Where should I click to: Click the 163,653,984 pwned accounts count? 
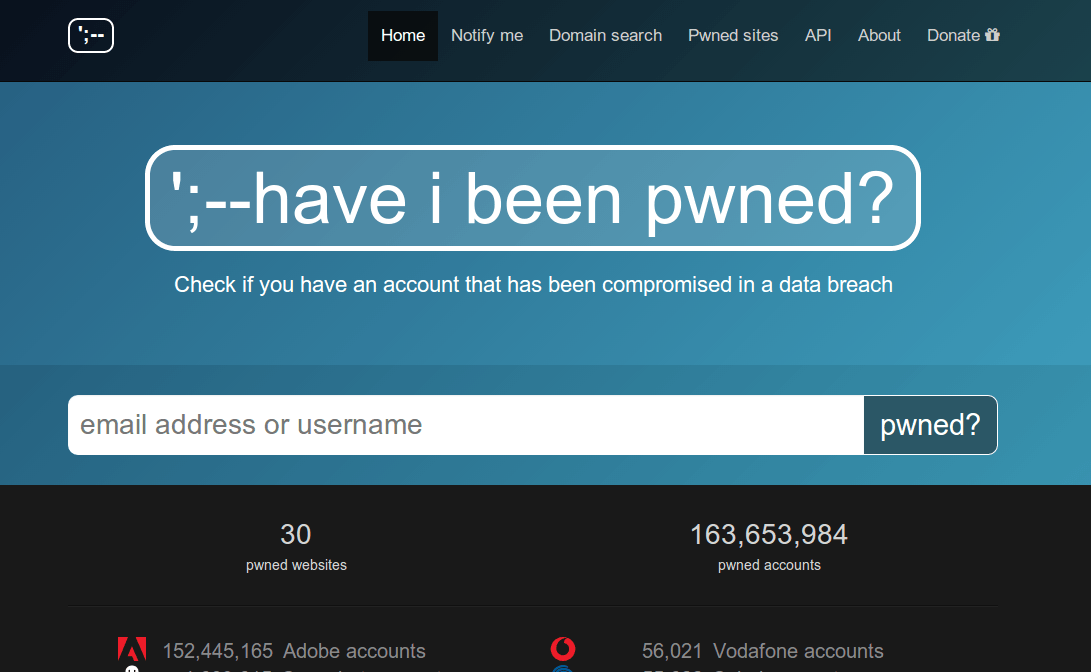click(769, 535)
